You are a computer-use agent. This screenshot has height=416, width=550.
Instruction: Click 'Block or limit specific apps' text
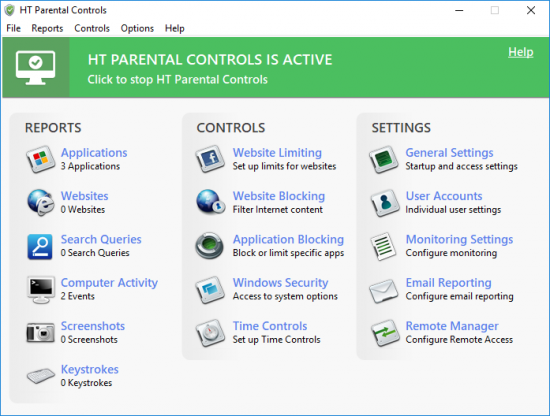pyautogui.click(x=288, y=253)
